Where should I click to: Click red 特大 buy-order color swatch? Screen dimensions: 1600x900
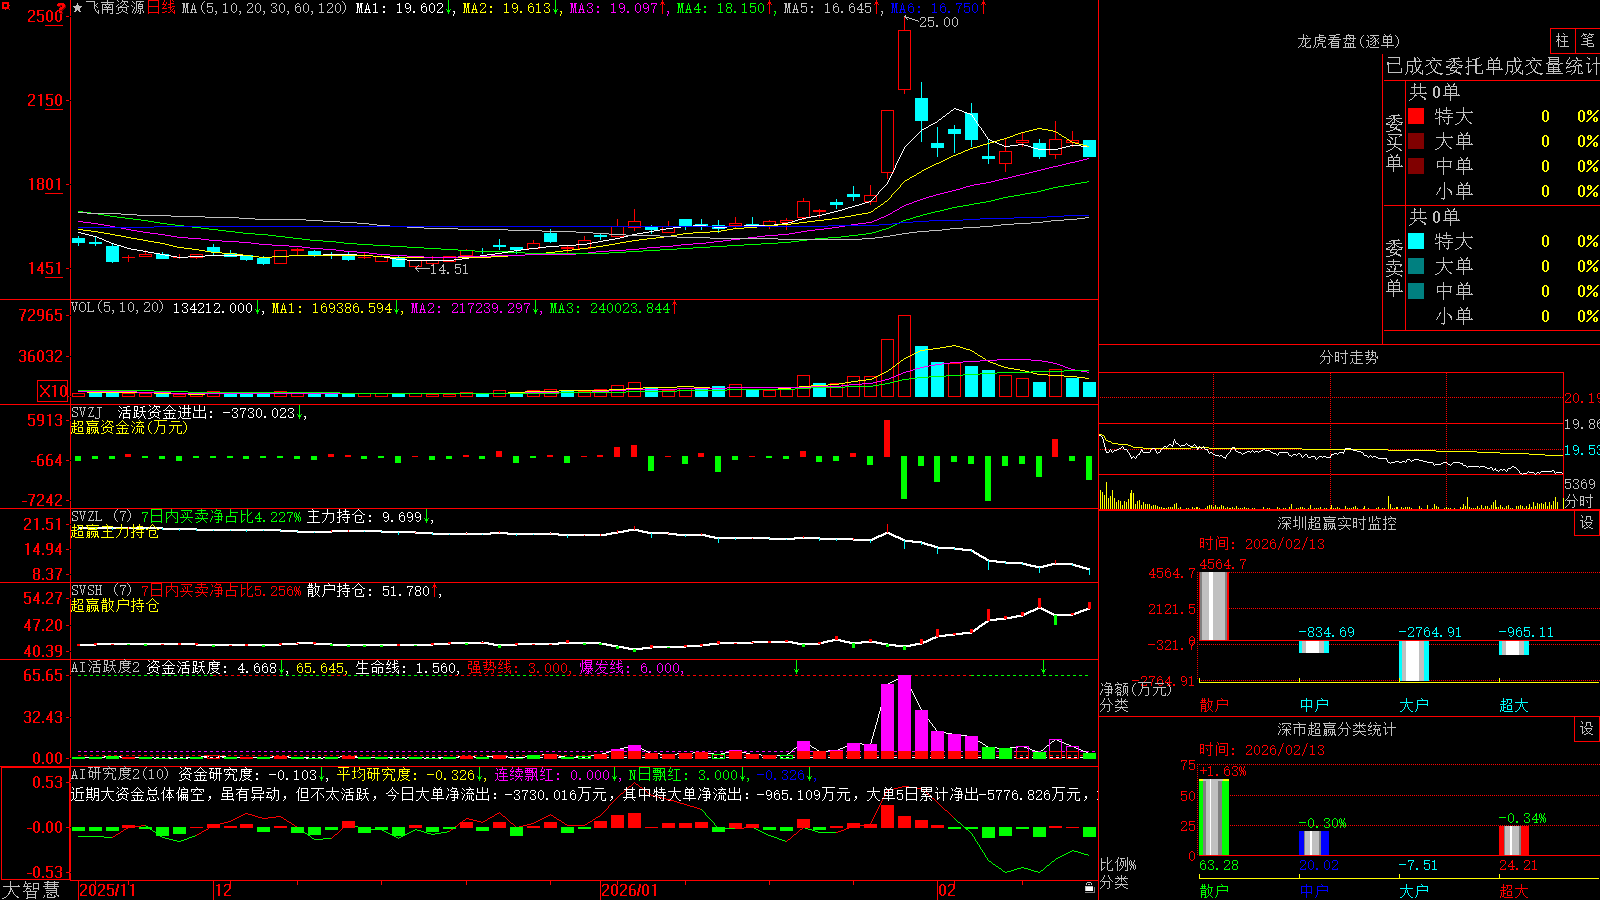tap(1416, 116)
